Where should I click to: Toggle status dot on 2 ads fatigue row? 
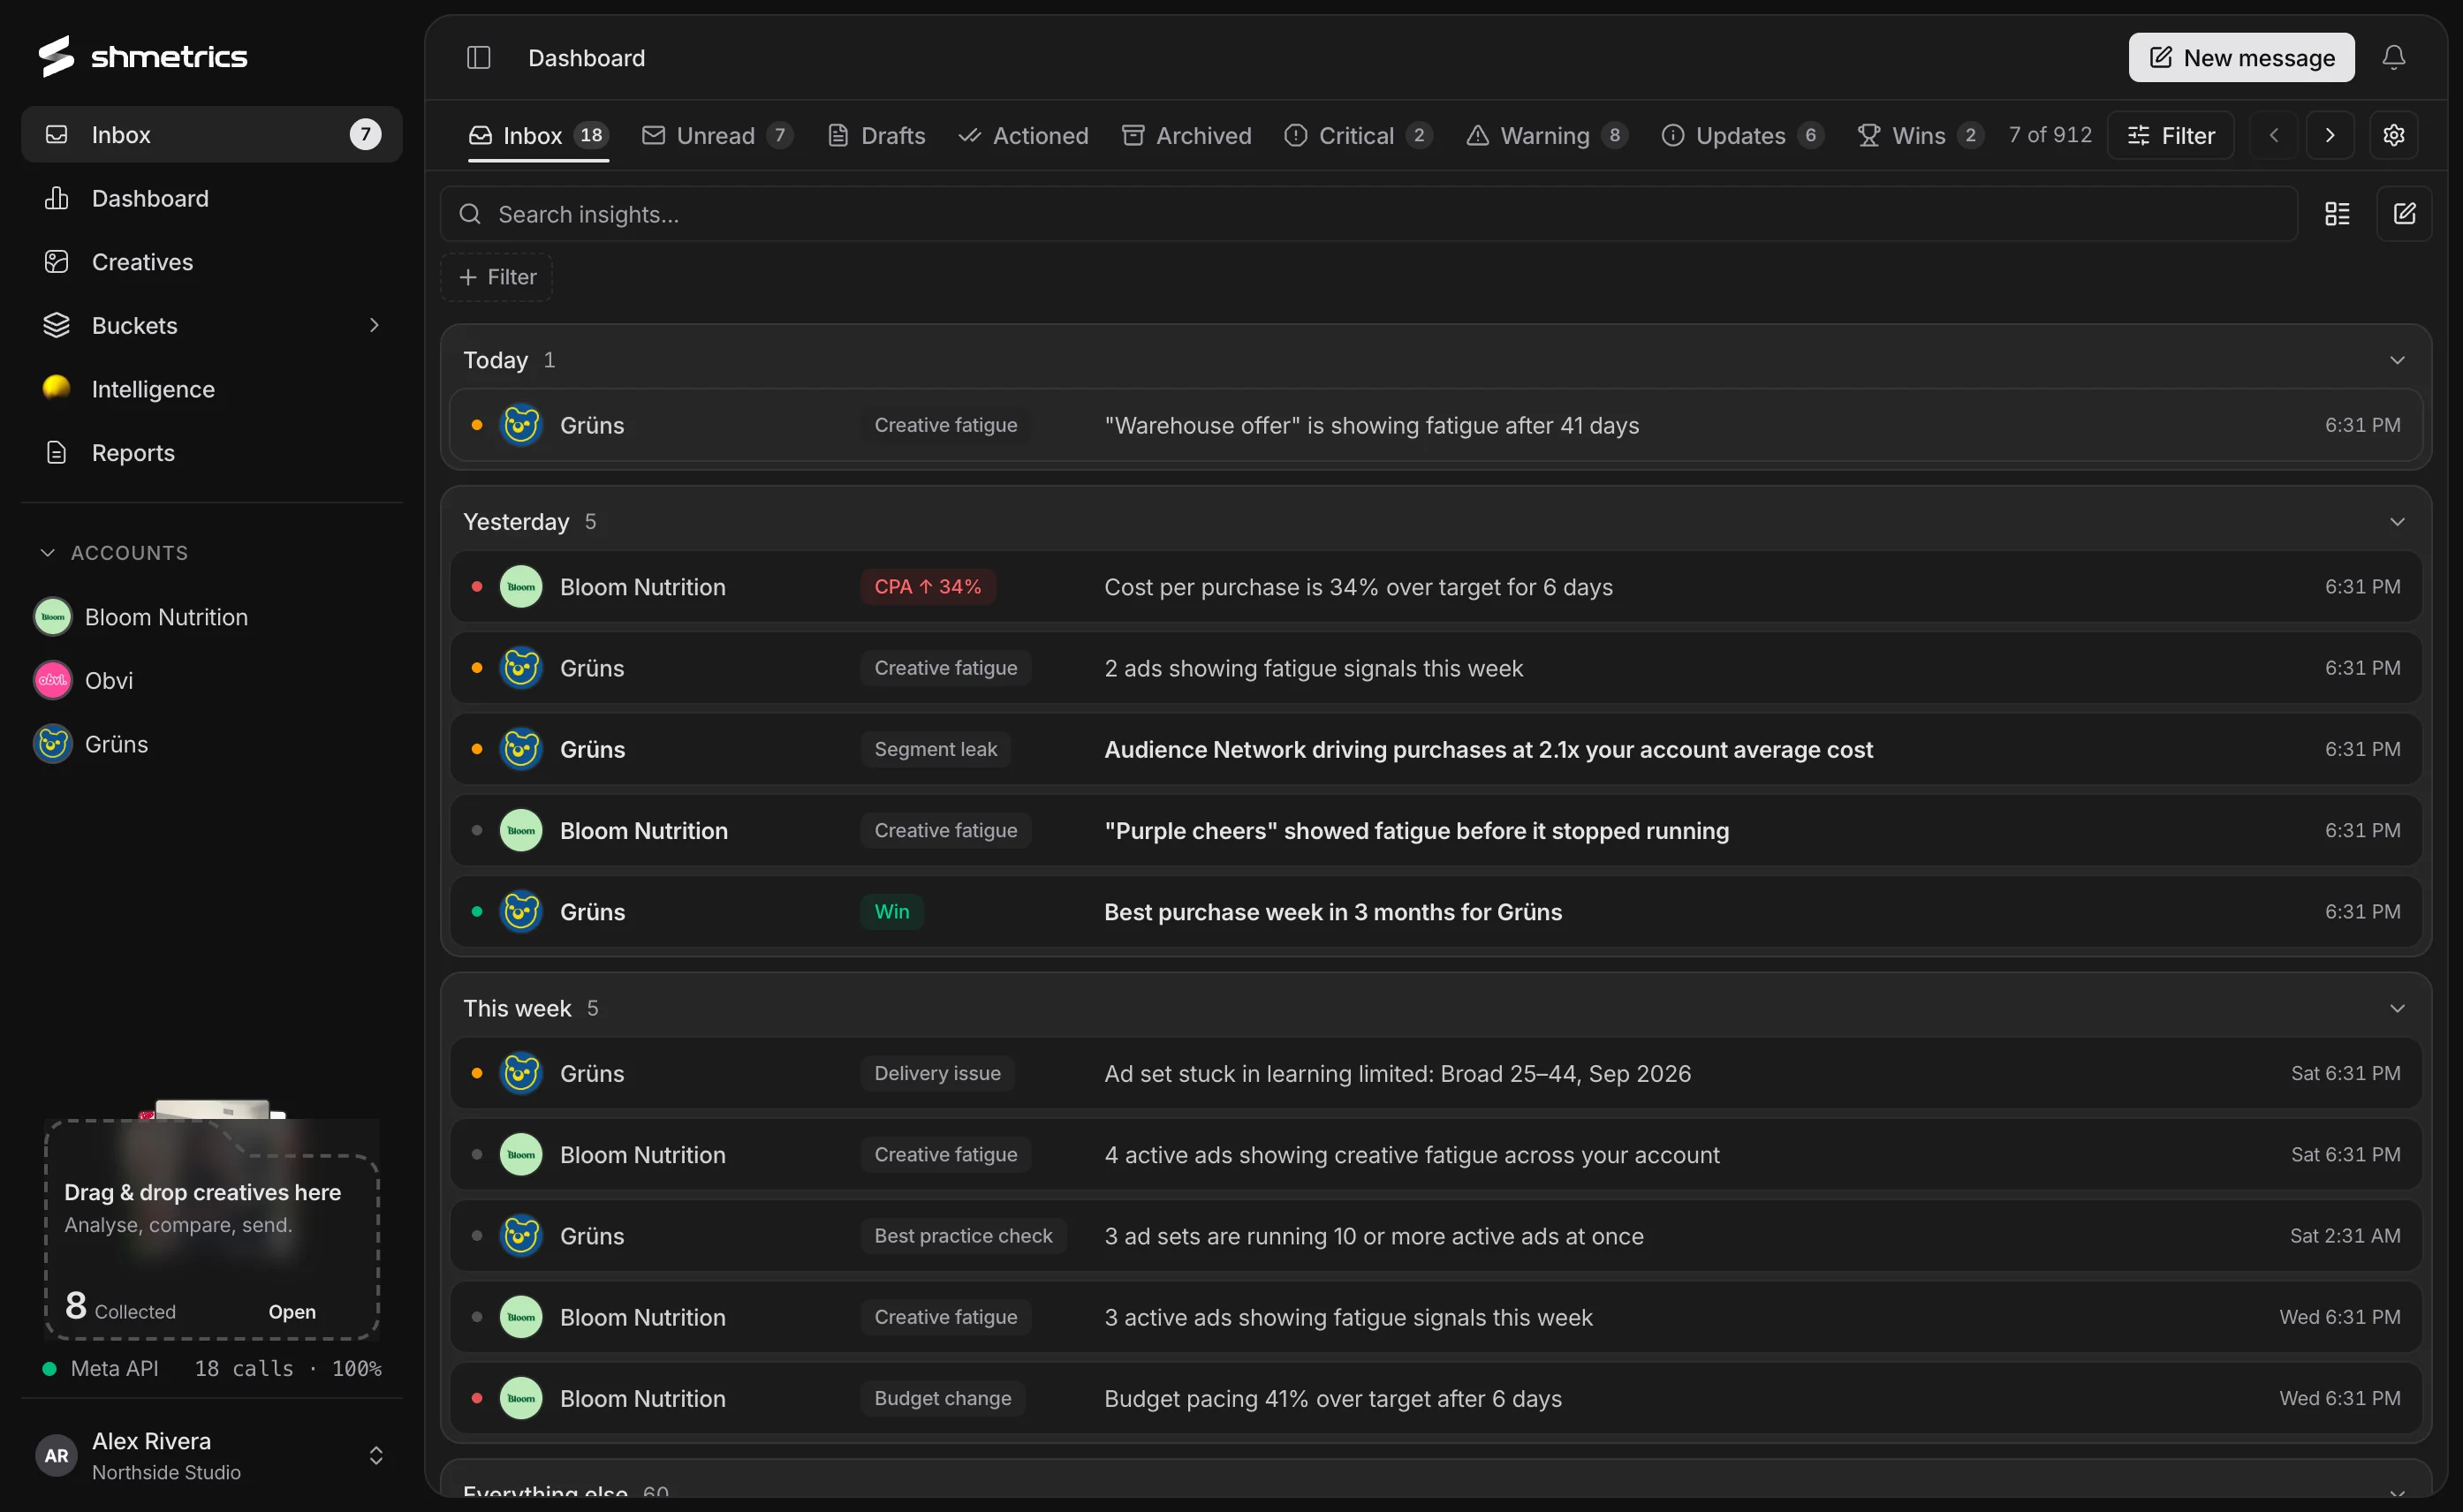(477, 668)
